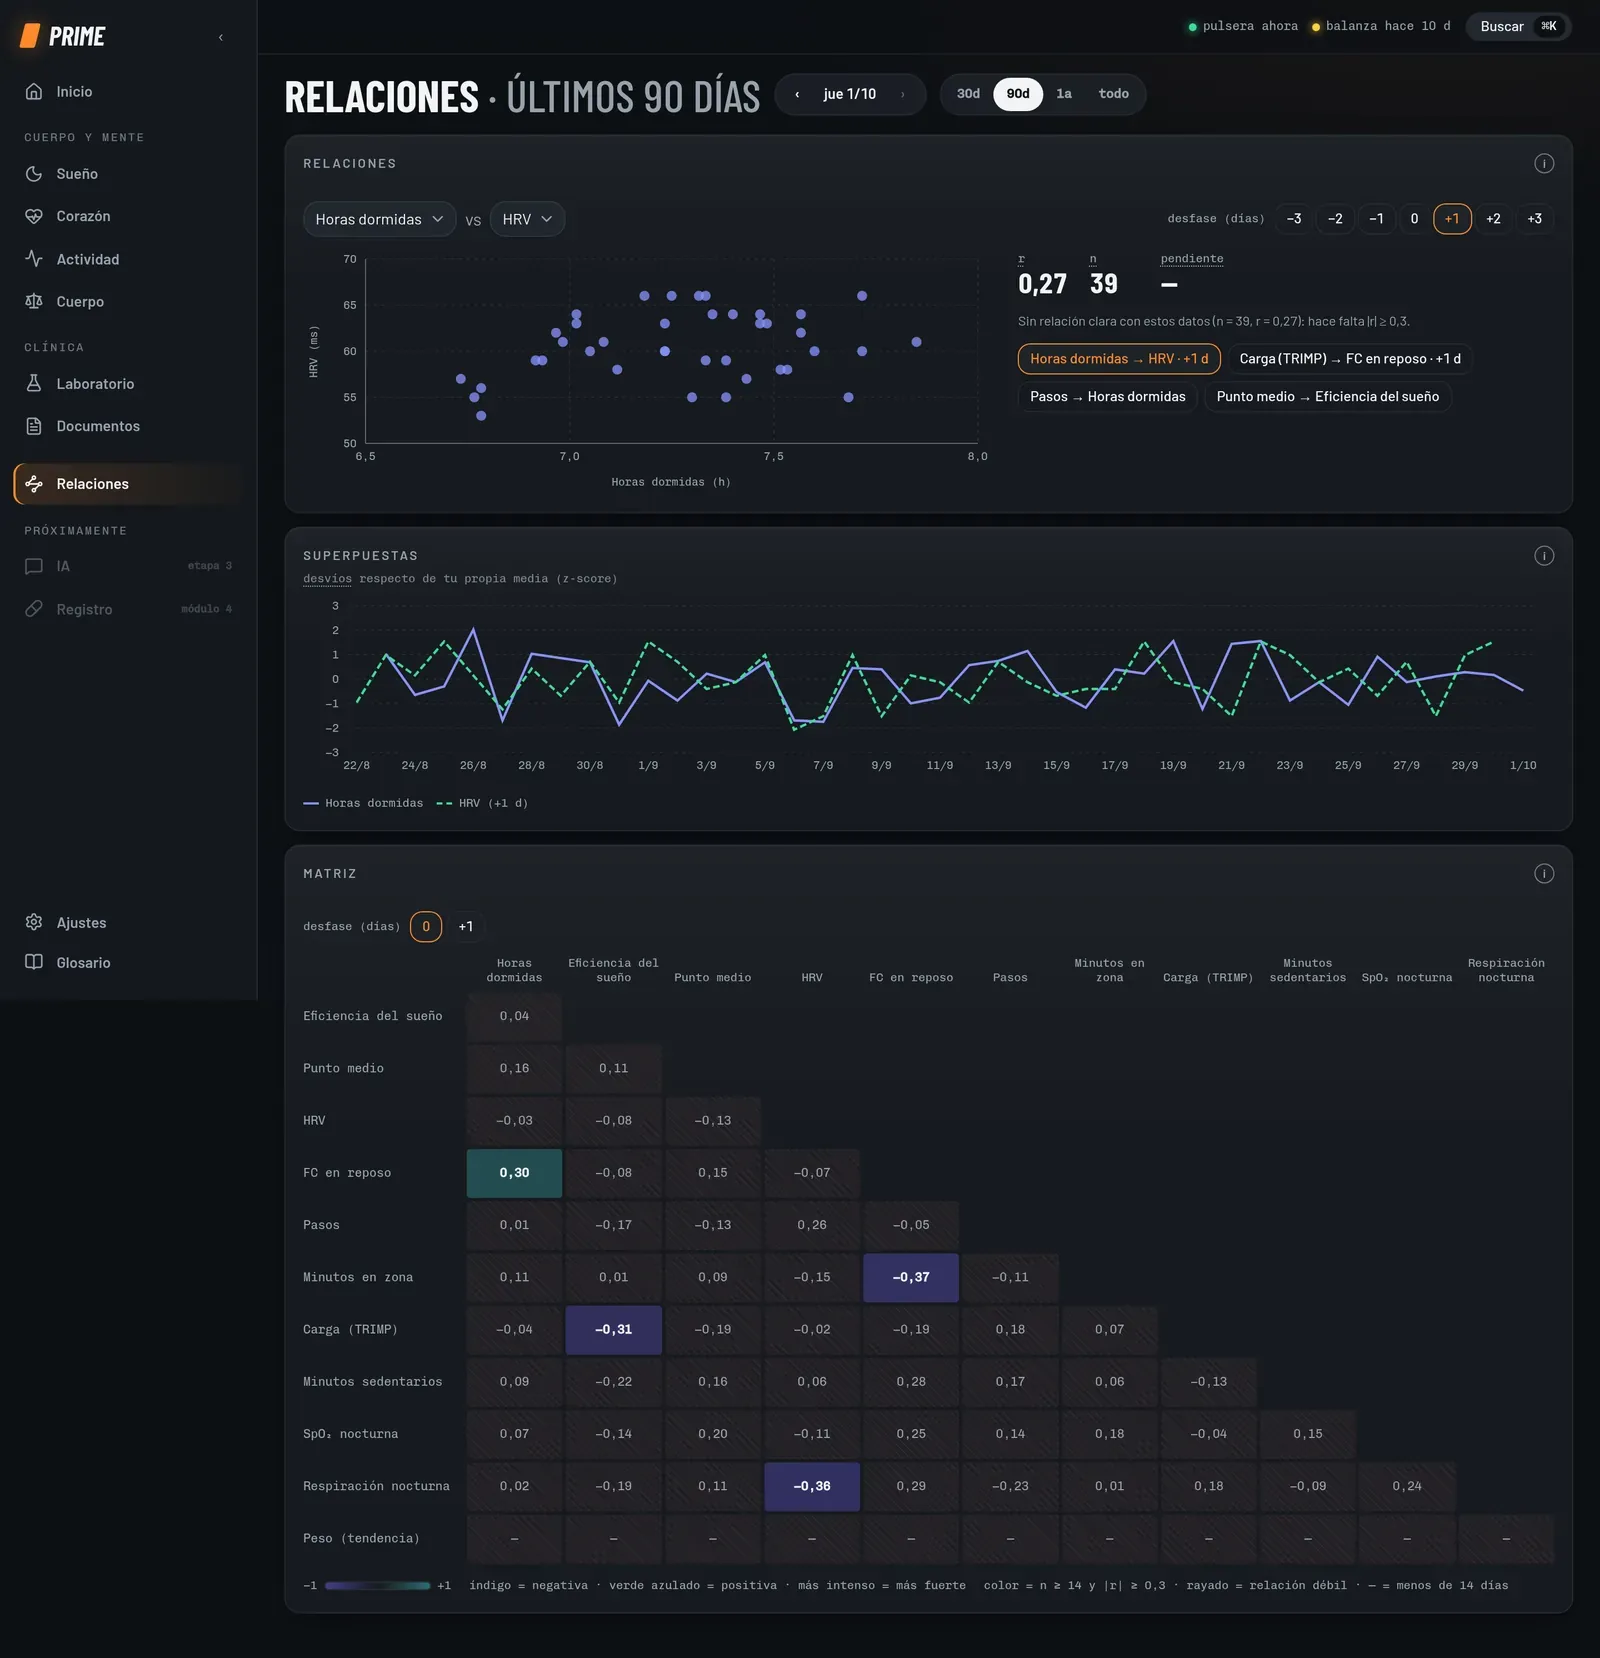This screenshot has height=1658, width=1600.
Task: Click the −0,31 matrix cell
Action: pyautogui.click(x=613, y=1330)
